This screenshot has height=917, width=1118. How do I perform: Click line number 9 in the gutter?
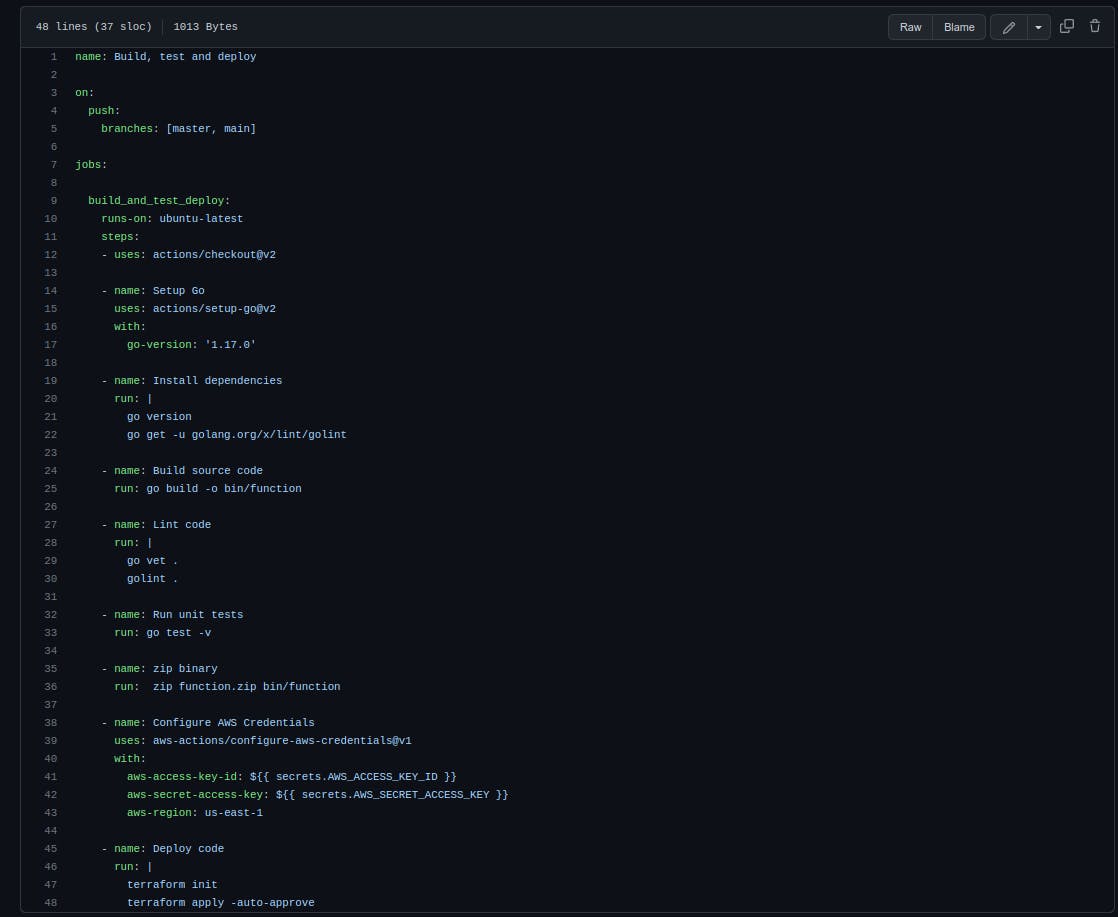point(53,201)
